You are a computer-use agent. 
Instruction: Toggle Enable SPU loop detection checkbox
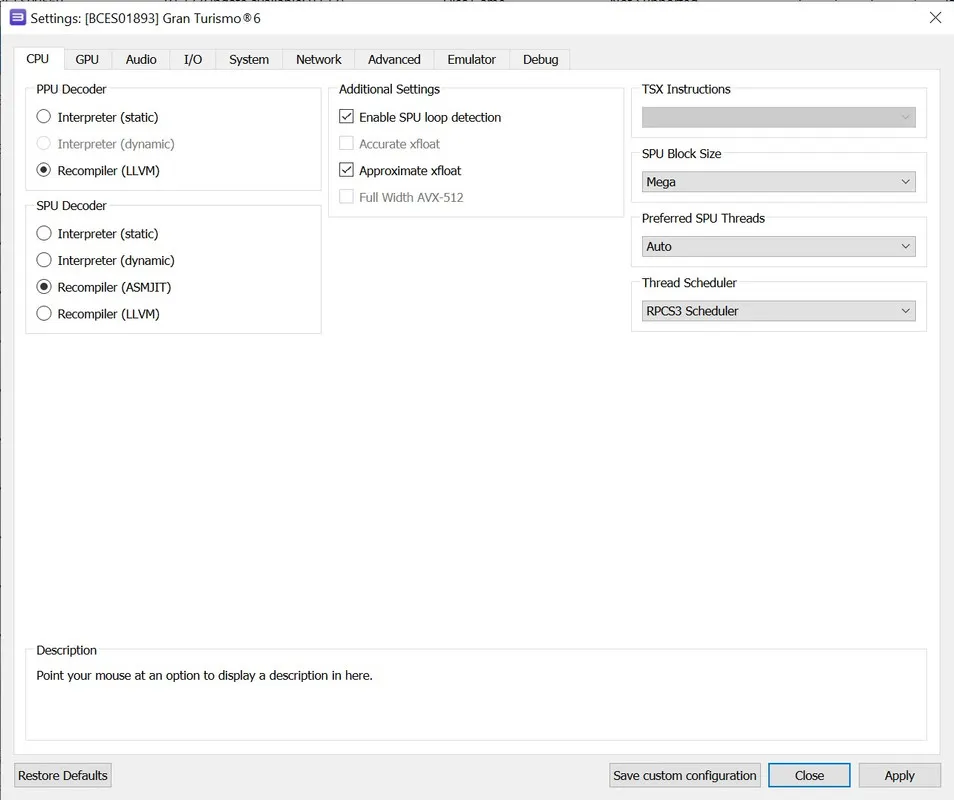346,117
